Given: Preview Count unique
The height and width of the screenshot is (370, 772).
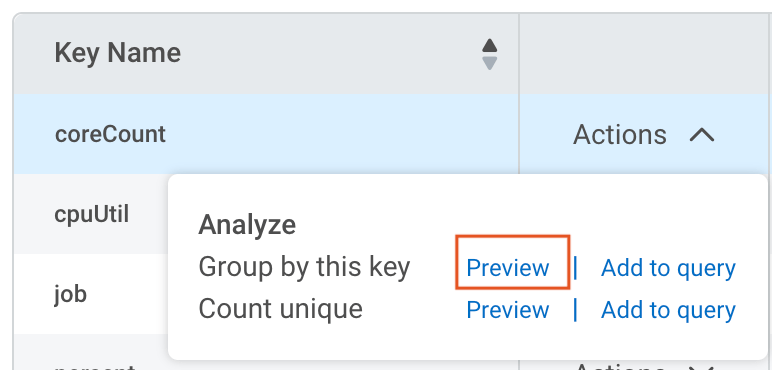Looking at the screenshot, I should tap(508, 310).
